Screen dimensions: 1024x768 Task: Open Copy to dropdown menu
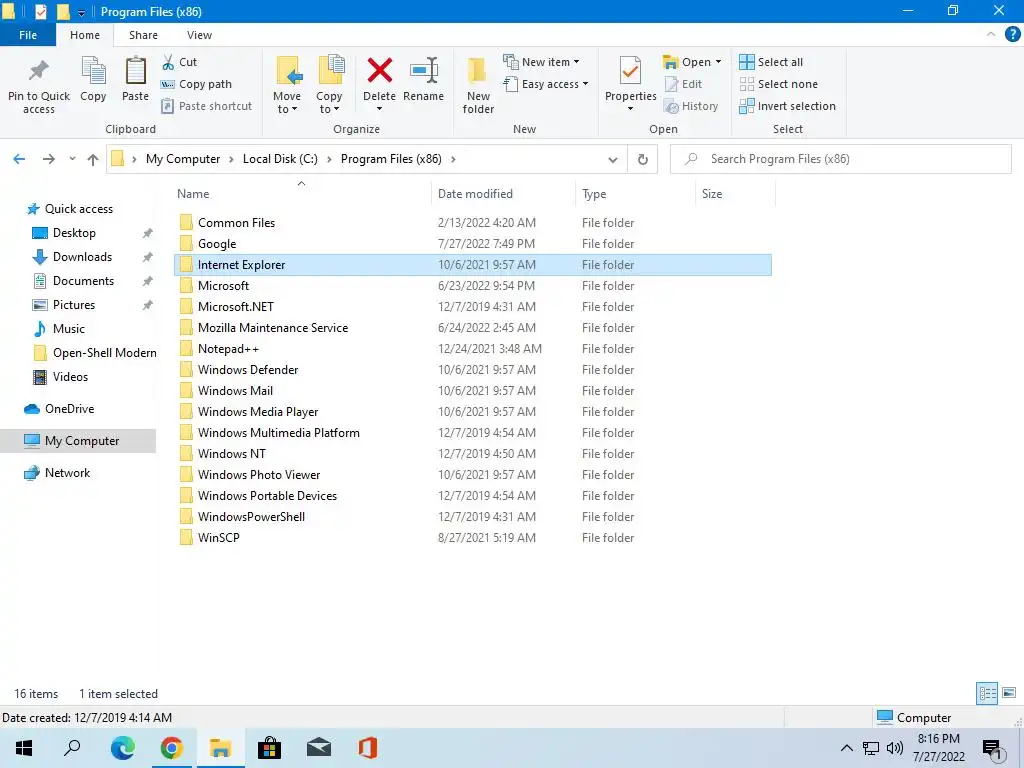pos(329,85)
